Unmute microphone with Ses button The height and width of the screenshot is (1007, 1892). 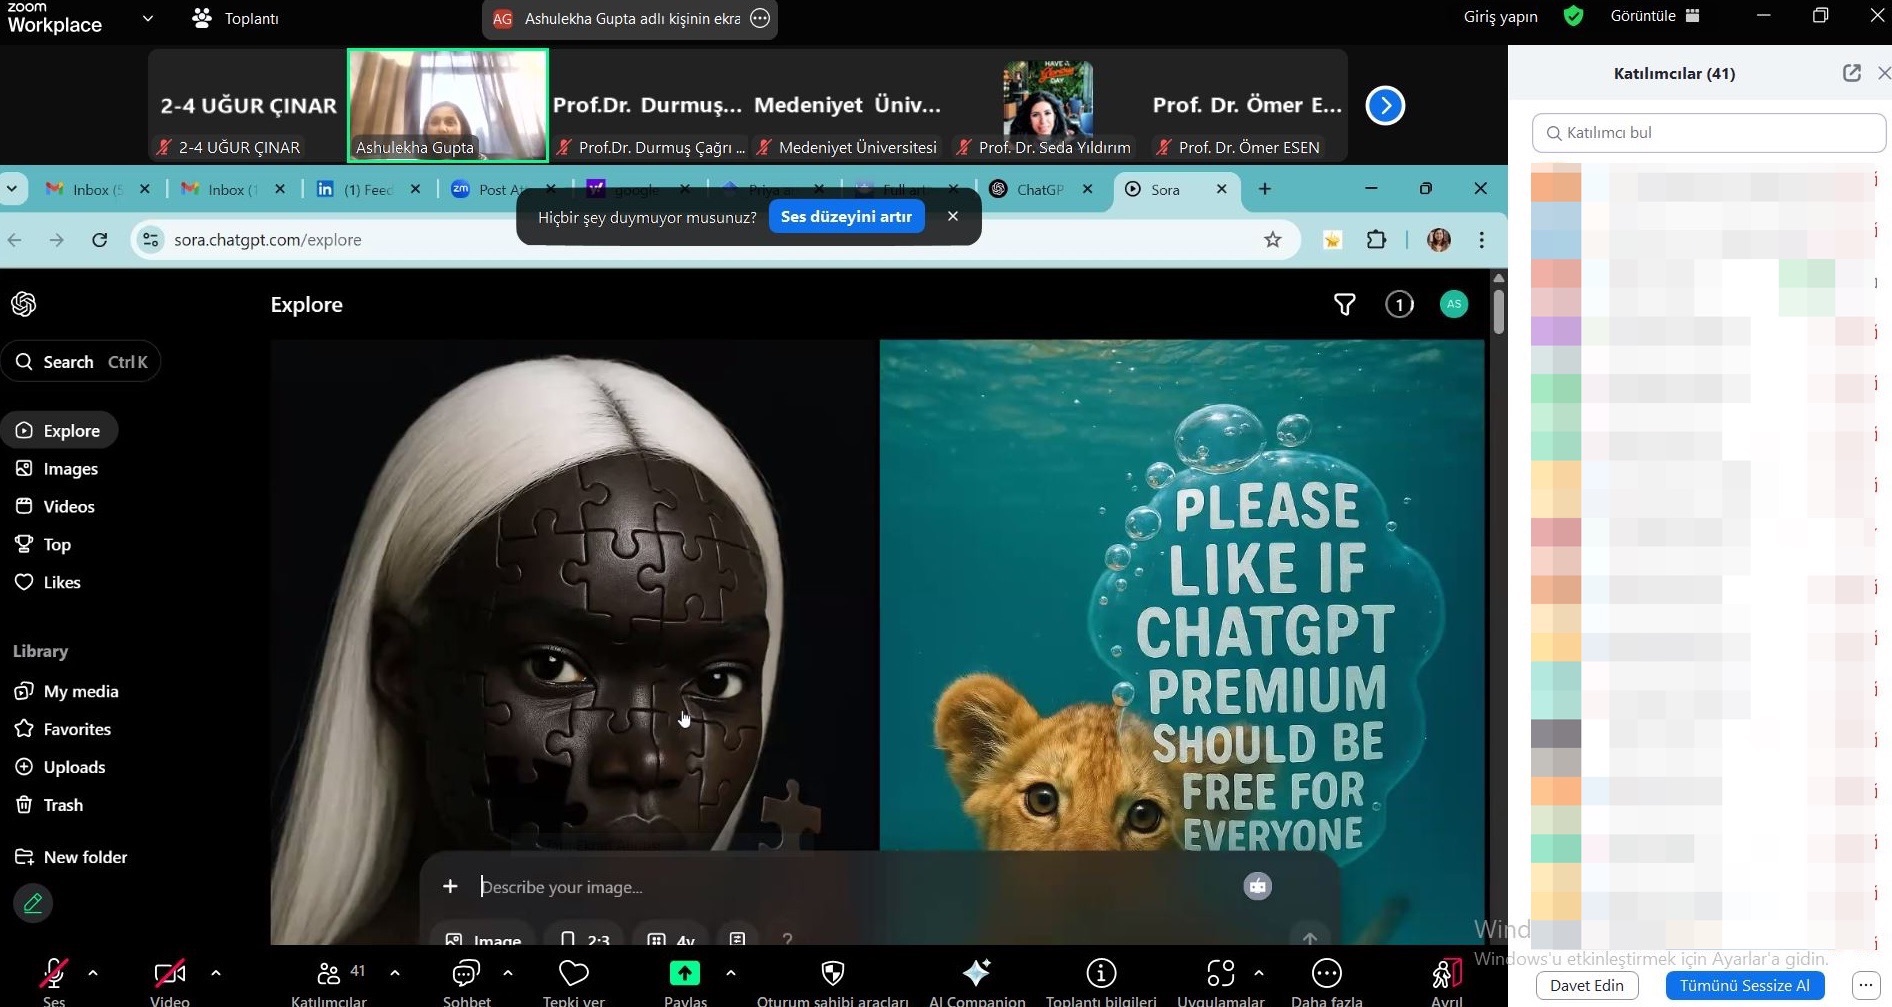(54, 973)
